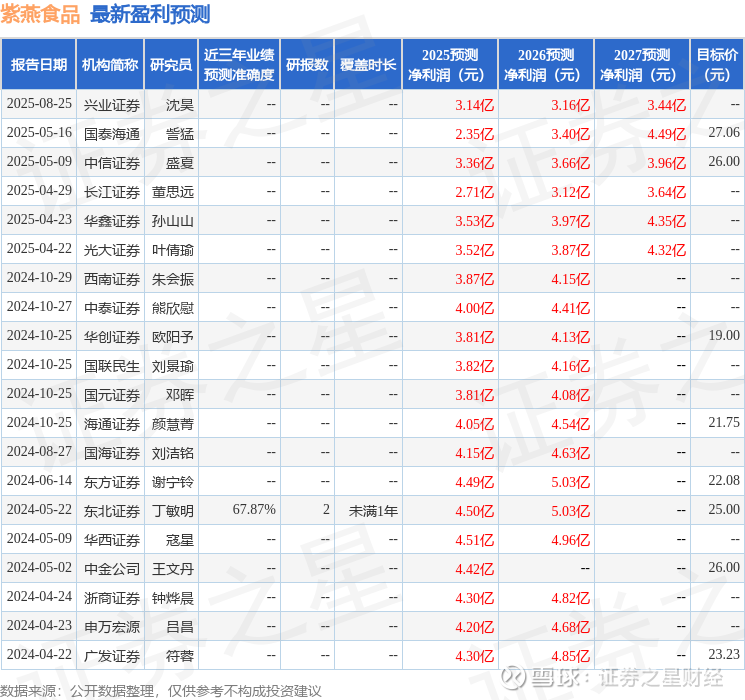Click 3.44亿 in 兴业证券 row
The image size is (745, 700).
coord(666,105)
